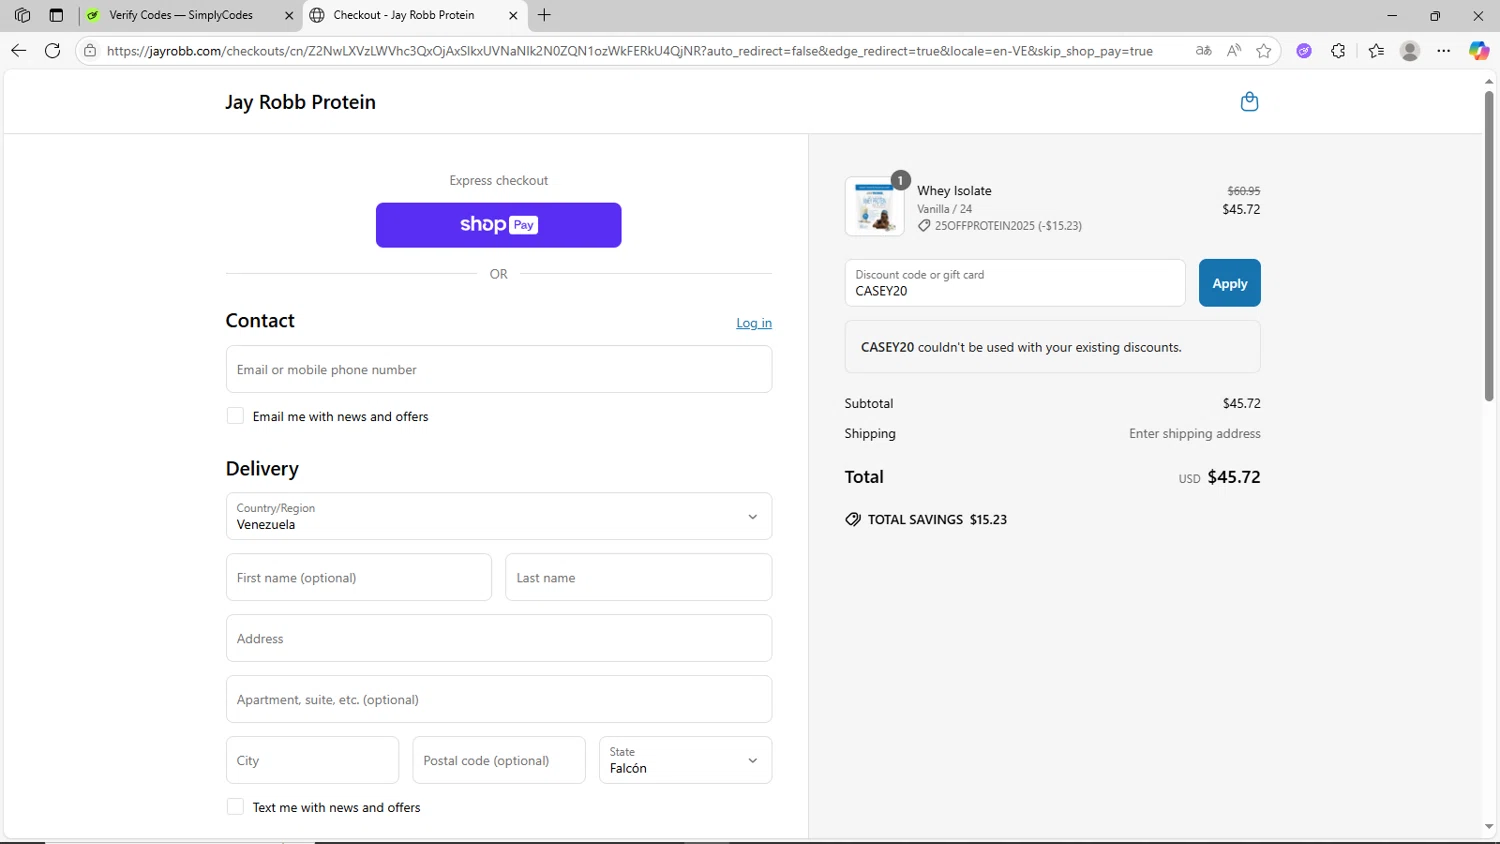Screen dimensions: 1500x844
Task: Click the crossed-out $60.95 price
Action: [1244, 190]
